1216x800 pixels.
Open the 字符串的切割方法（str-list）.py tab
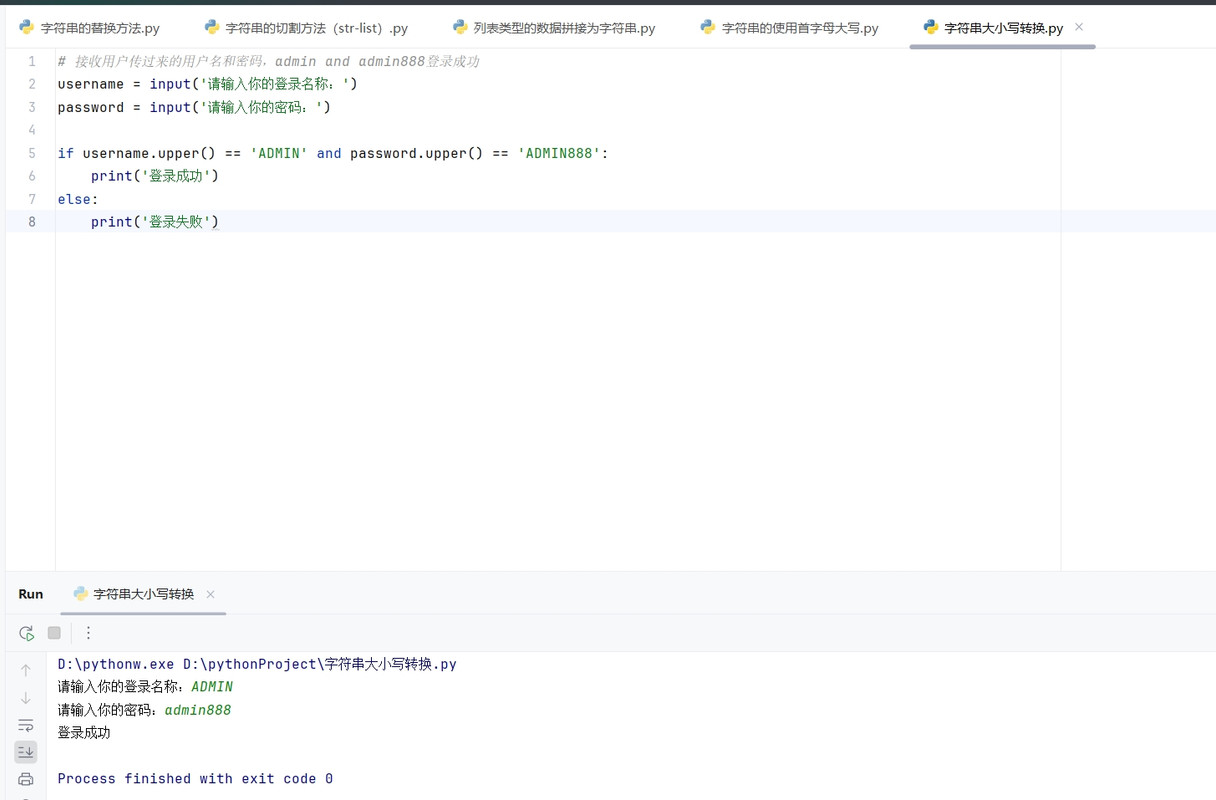(x=307, y=28)
